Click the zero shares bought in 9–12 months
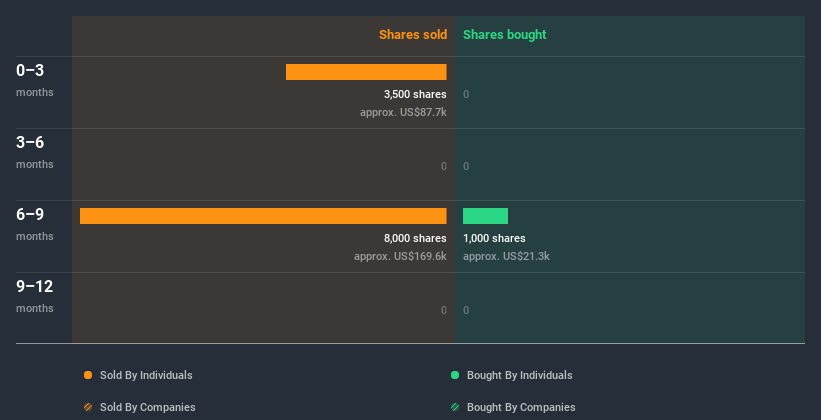Image resolution: width=821 pixels, height=420 pixels. coord(466,310)
